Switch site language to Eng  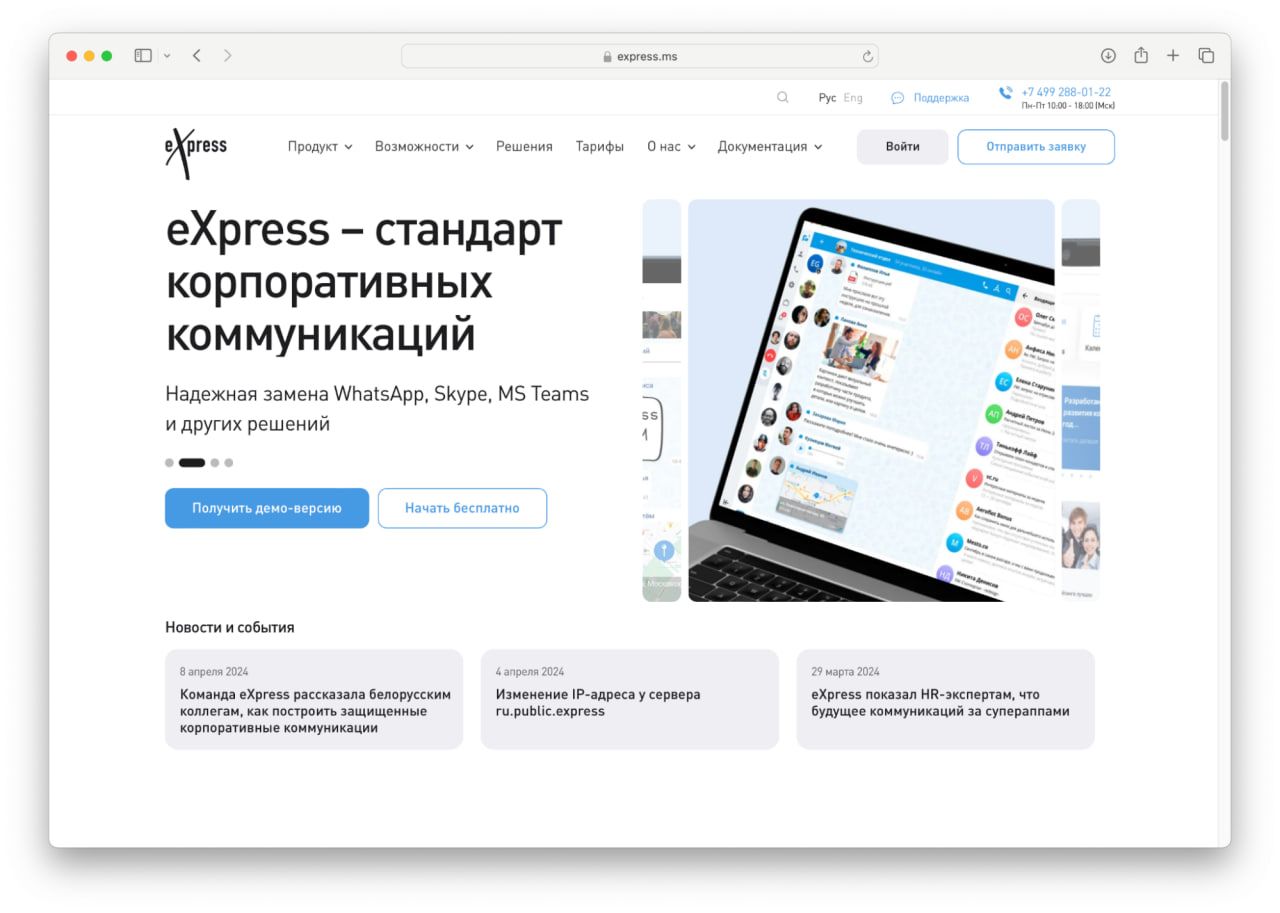[853, 98]
